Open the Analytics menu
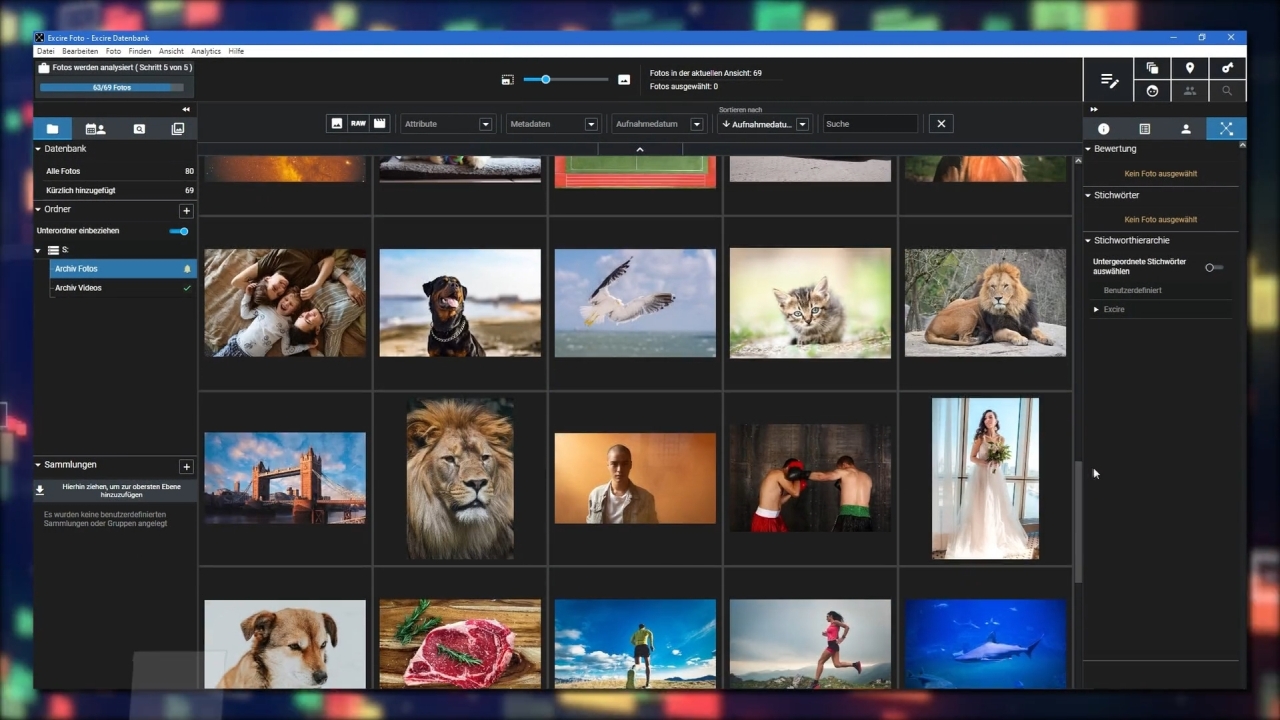The height and width of the screenshot is (720, 1280). pyautogui.click(x=206, y=51)
